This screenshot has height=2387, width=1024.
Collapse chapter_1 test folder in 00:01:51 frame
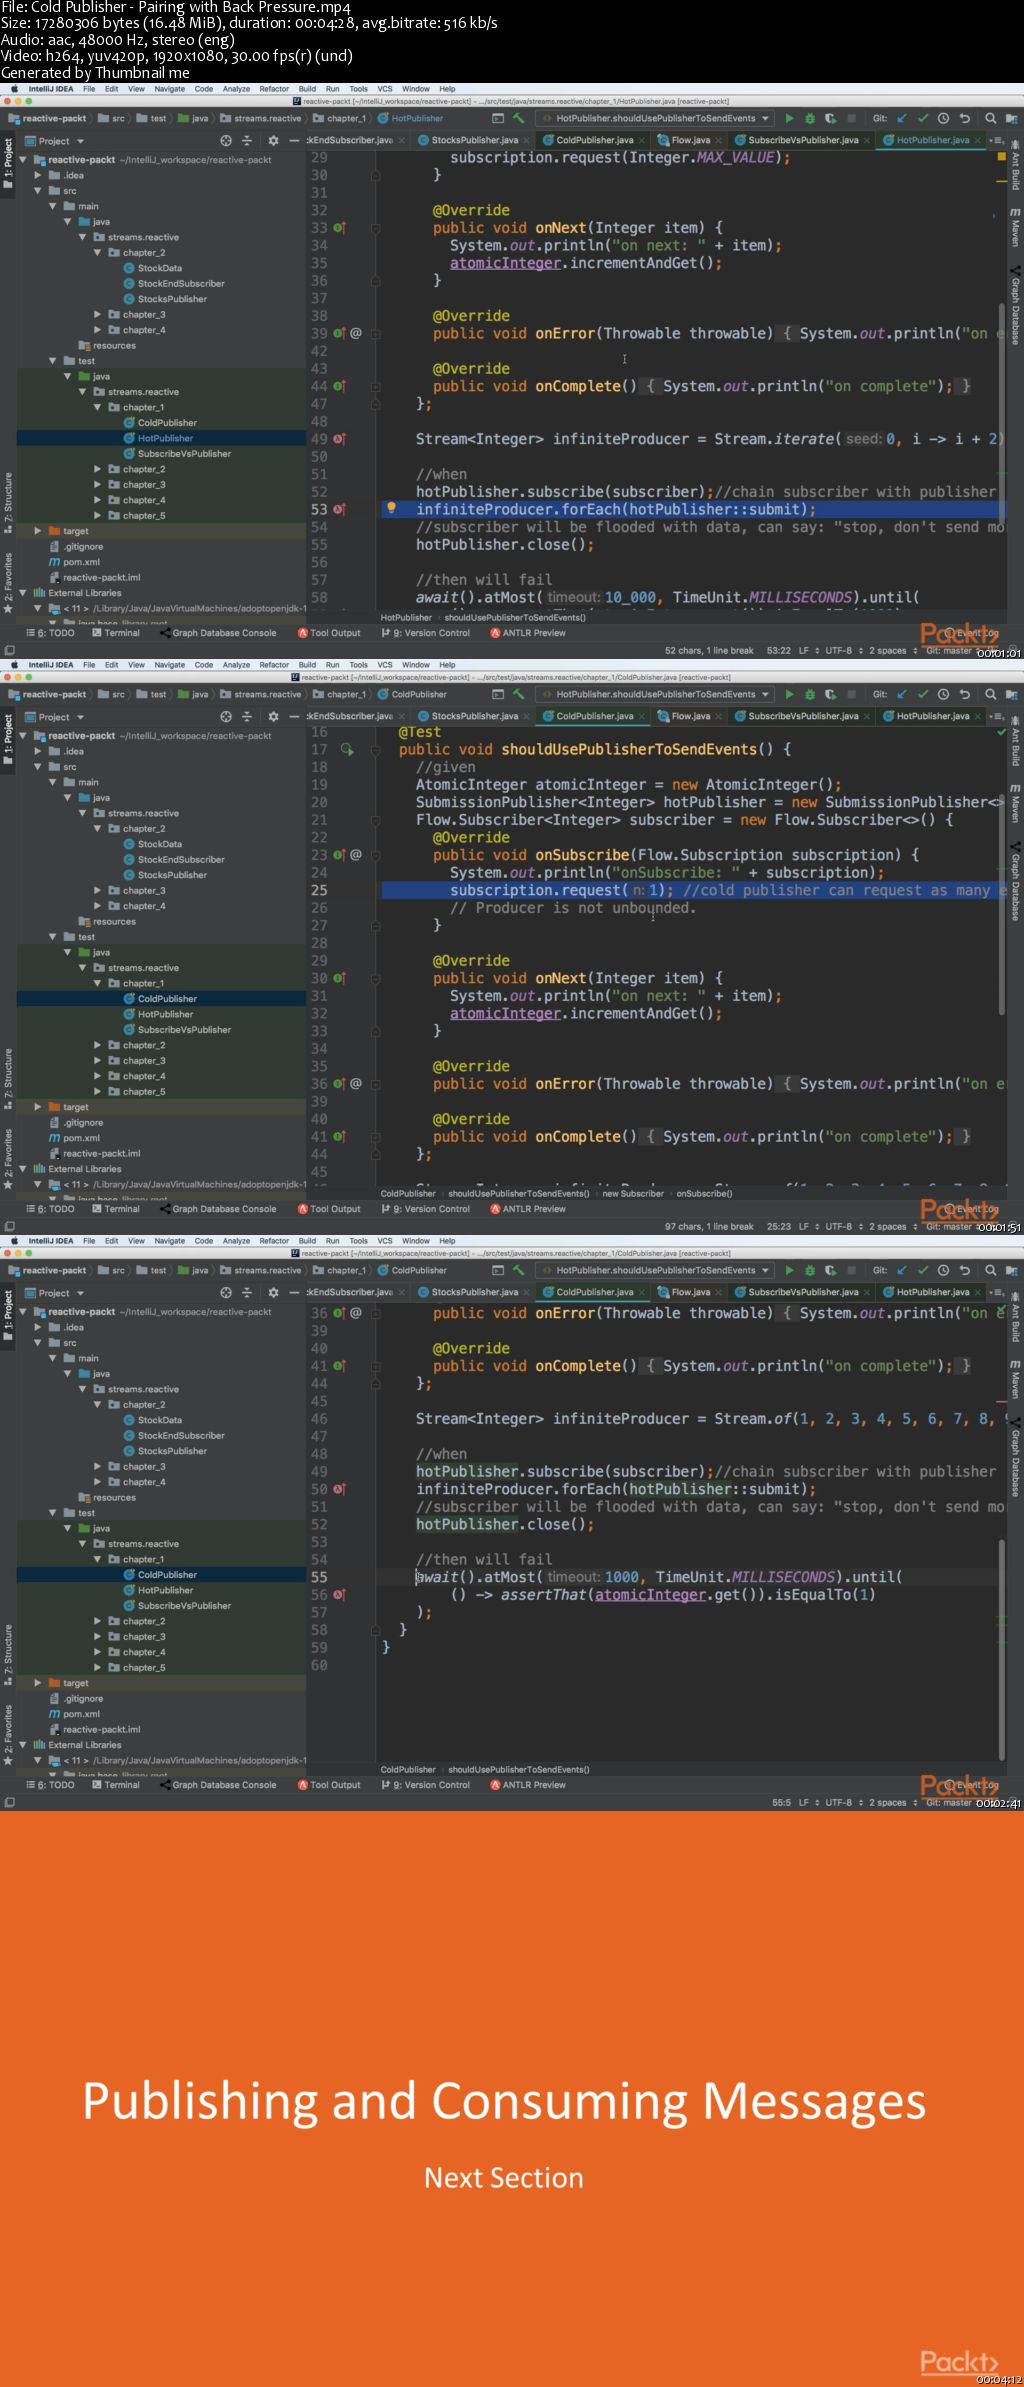[98, 983]
